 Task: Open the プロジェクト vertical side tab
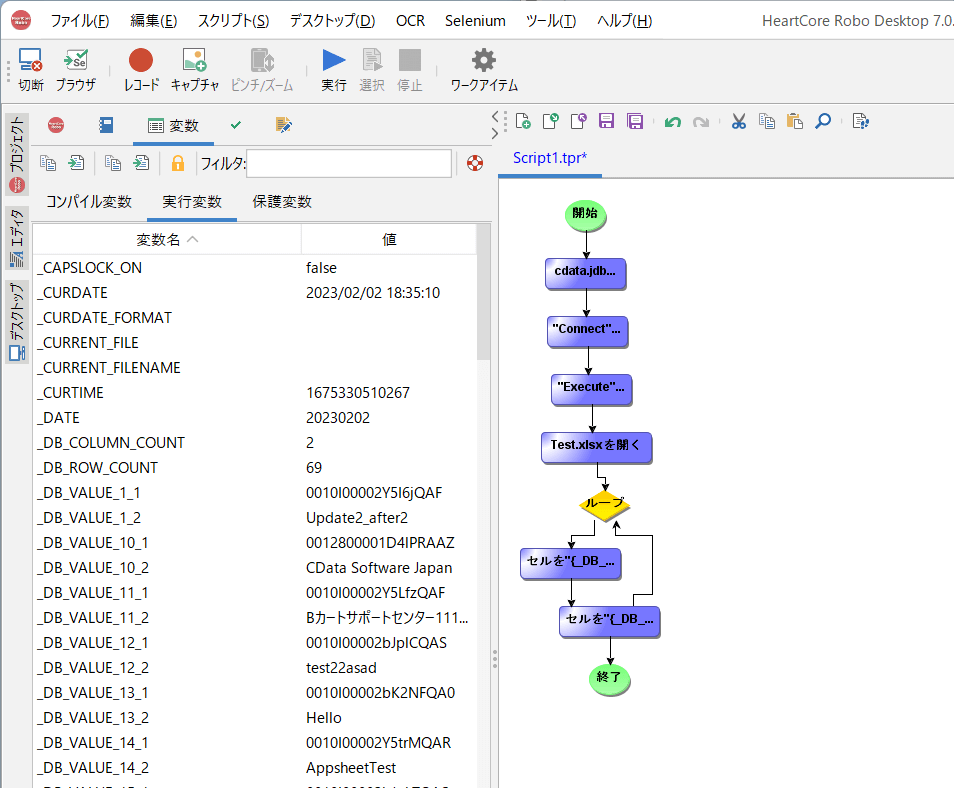click(x=17, y=153)
